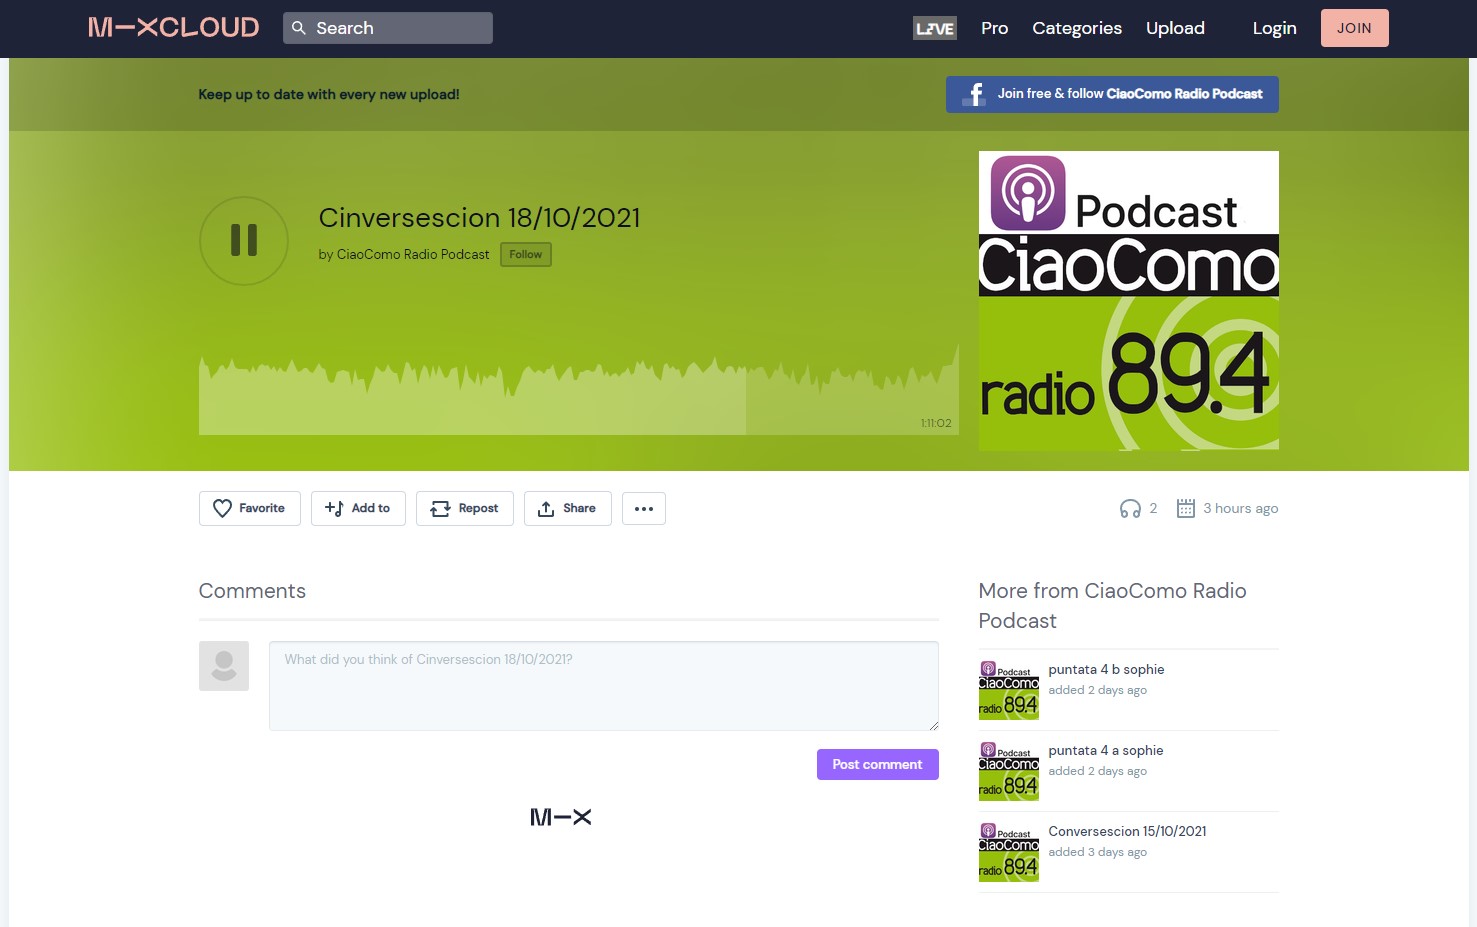Follow CiaoComo Radio Podcast
The width and height of the screenshot is (1477, 927).
(525, 254)
